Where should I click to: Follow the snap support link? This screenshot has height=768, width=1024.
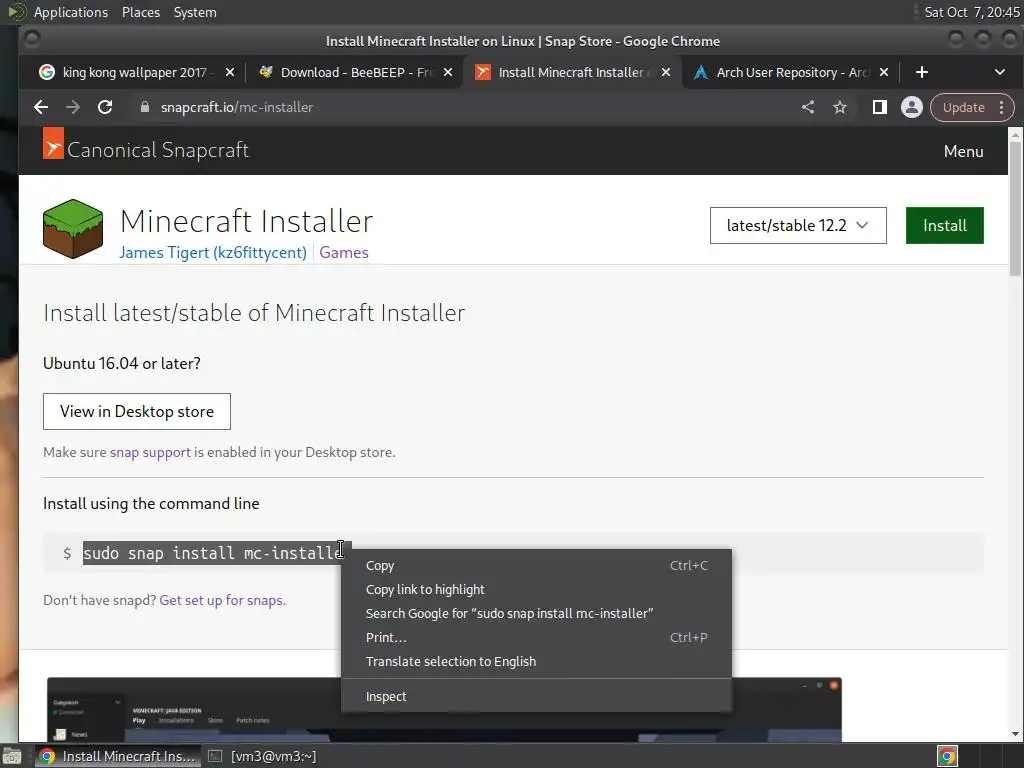[150, 453]
